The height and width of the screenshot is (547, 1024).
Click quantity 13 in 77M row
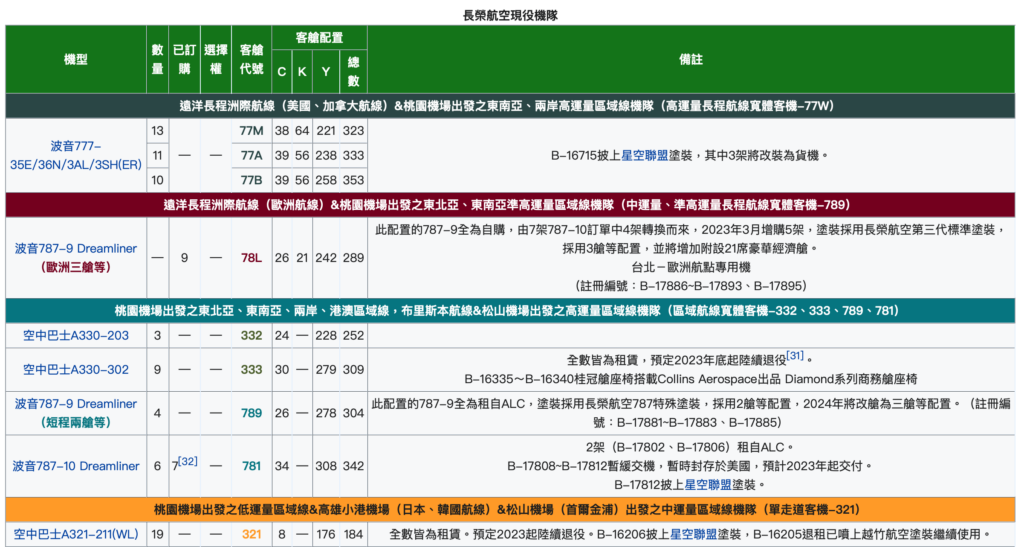(x=157, y=131)
